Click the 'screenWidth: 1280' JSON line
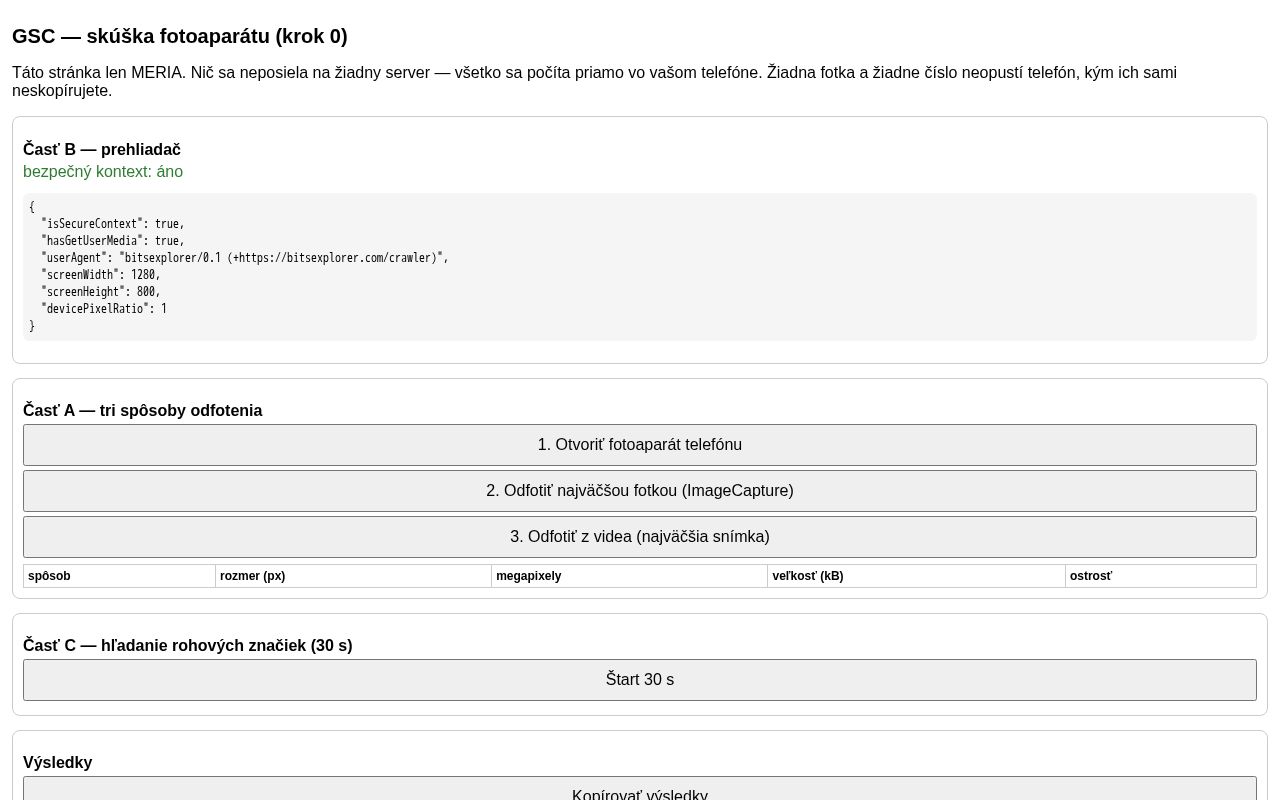This screenshot has height=800, width=1280. click(x=101, y=275)
